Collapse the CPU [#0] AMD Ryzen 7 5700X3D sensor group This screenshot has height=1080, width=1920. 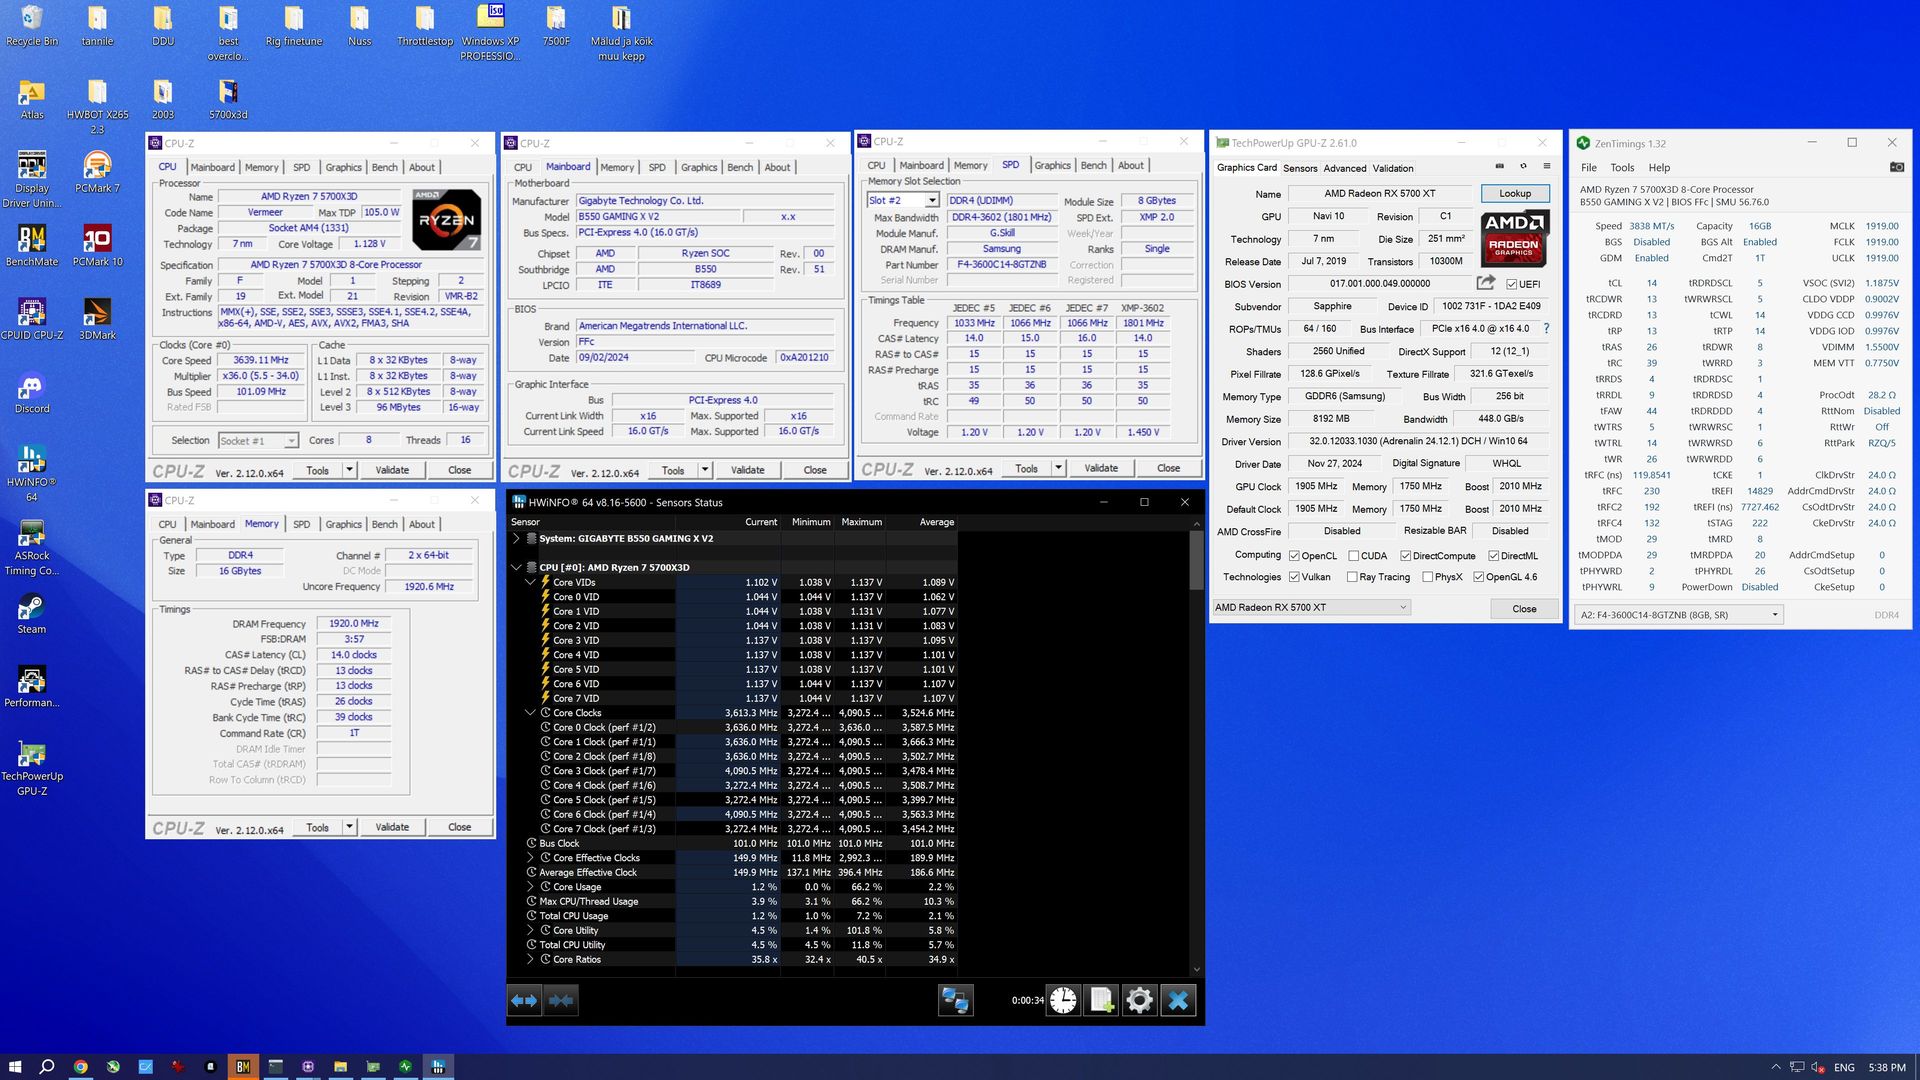516,567
